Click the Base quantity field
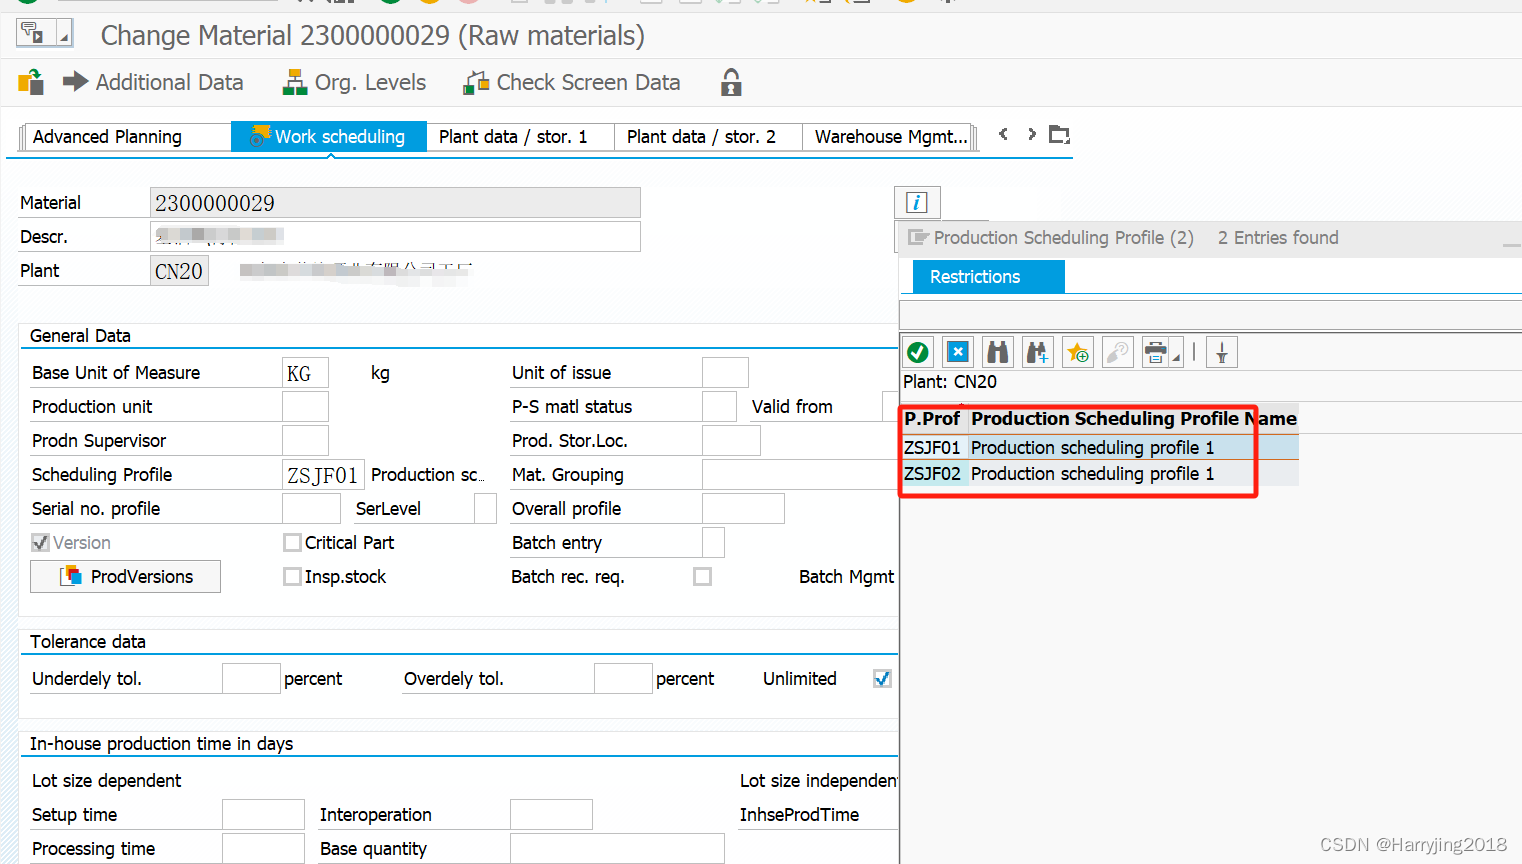This screenshot has height=864, width=1522. 617,849
